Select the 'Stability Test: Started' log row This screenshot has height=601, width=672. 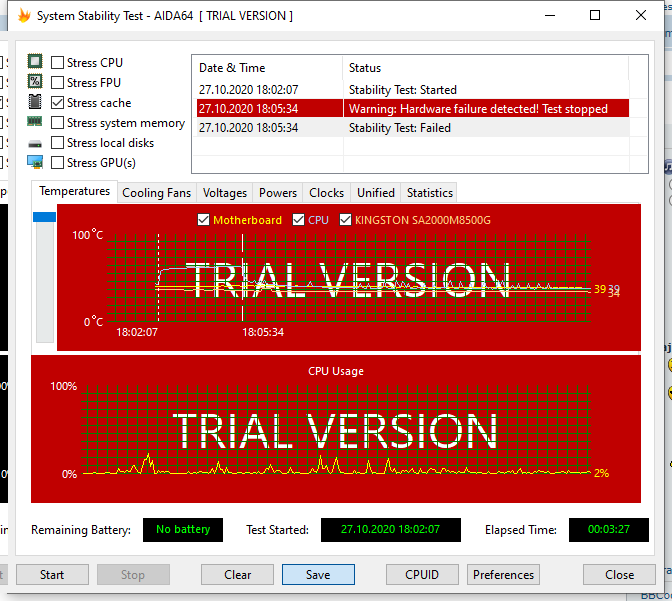[413, 90]
